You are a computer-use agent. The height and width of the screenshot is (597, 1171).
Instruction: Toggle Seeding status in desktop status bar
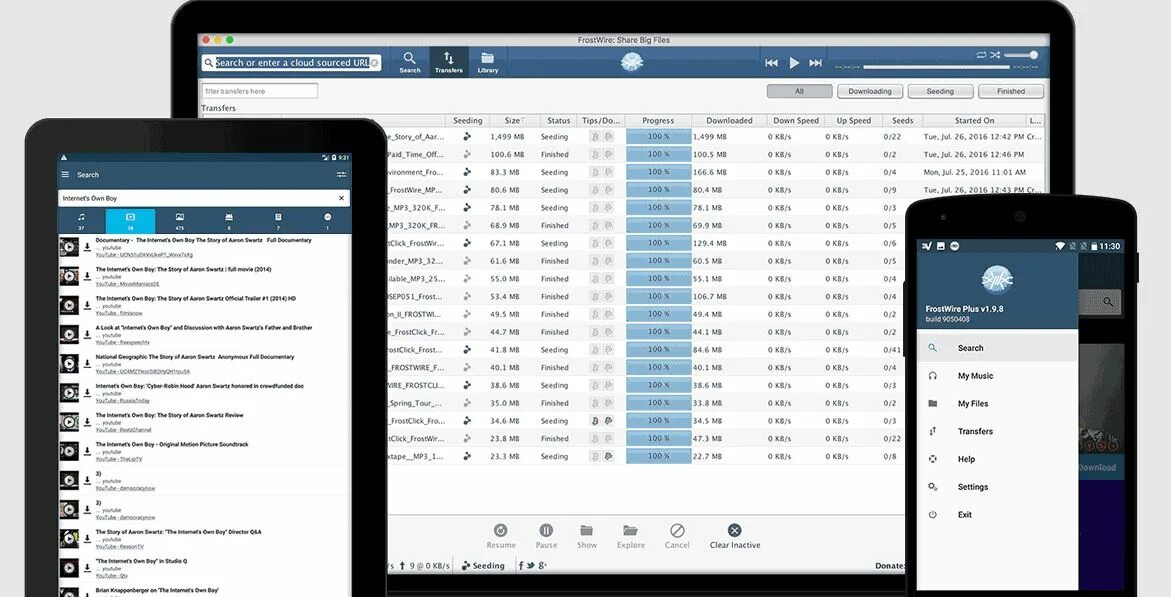point(483,566)
